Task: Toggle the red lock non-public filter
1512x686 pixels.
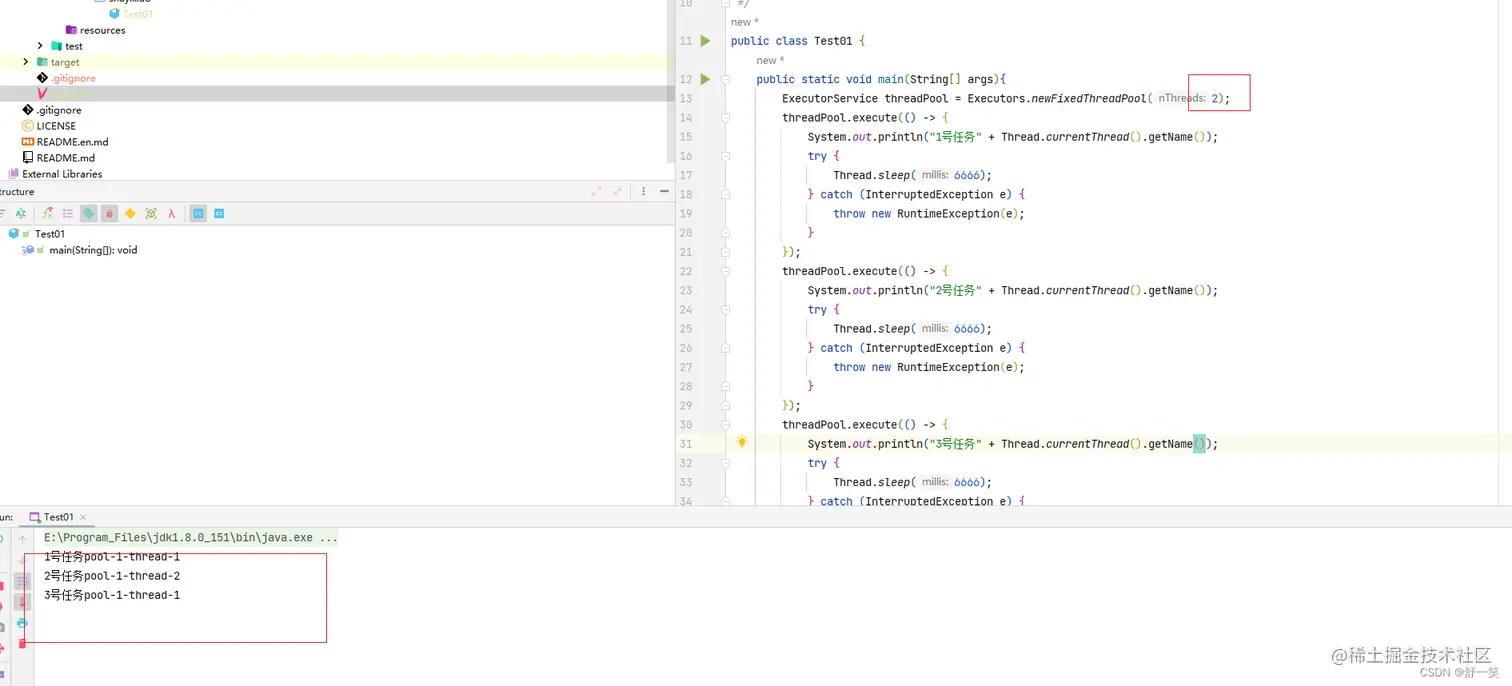Action: 109,214
